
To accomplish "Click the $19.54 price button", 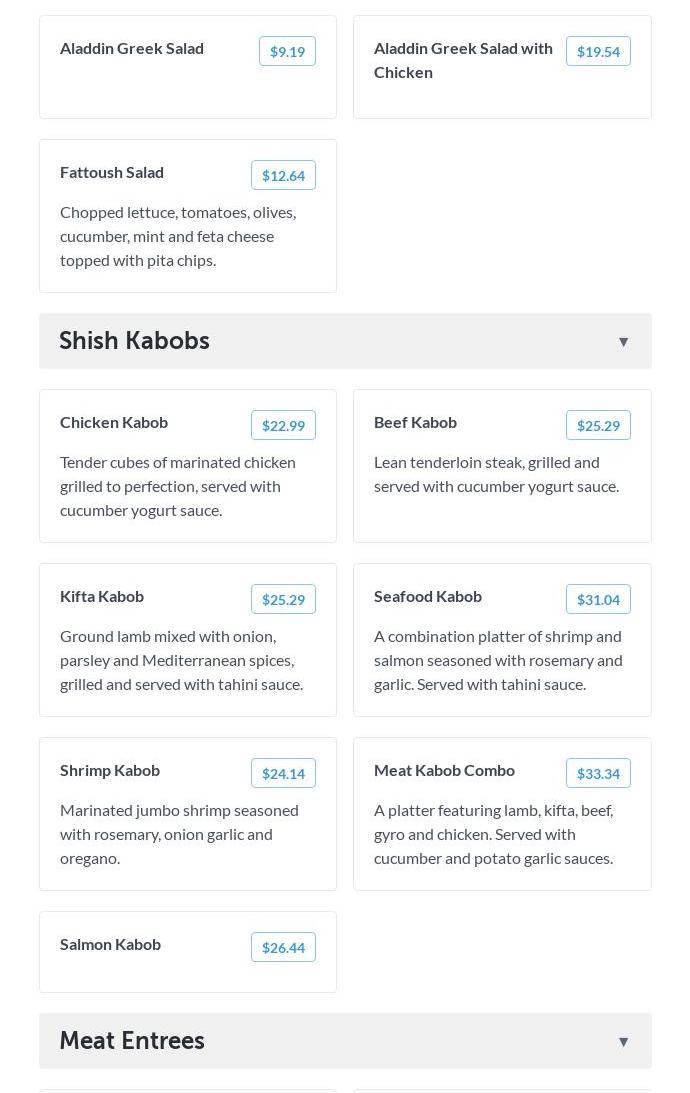I will pos(598,52).
